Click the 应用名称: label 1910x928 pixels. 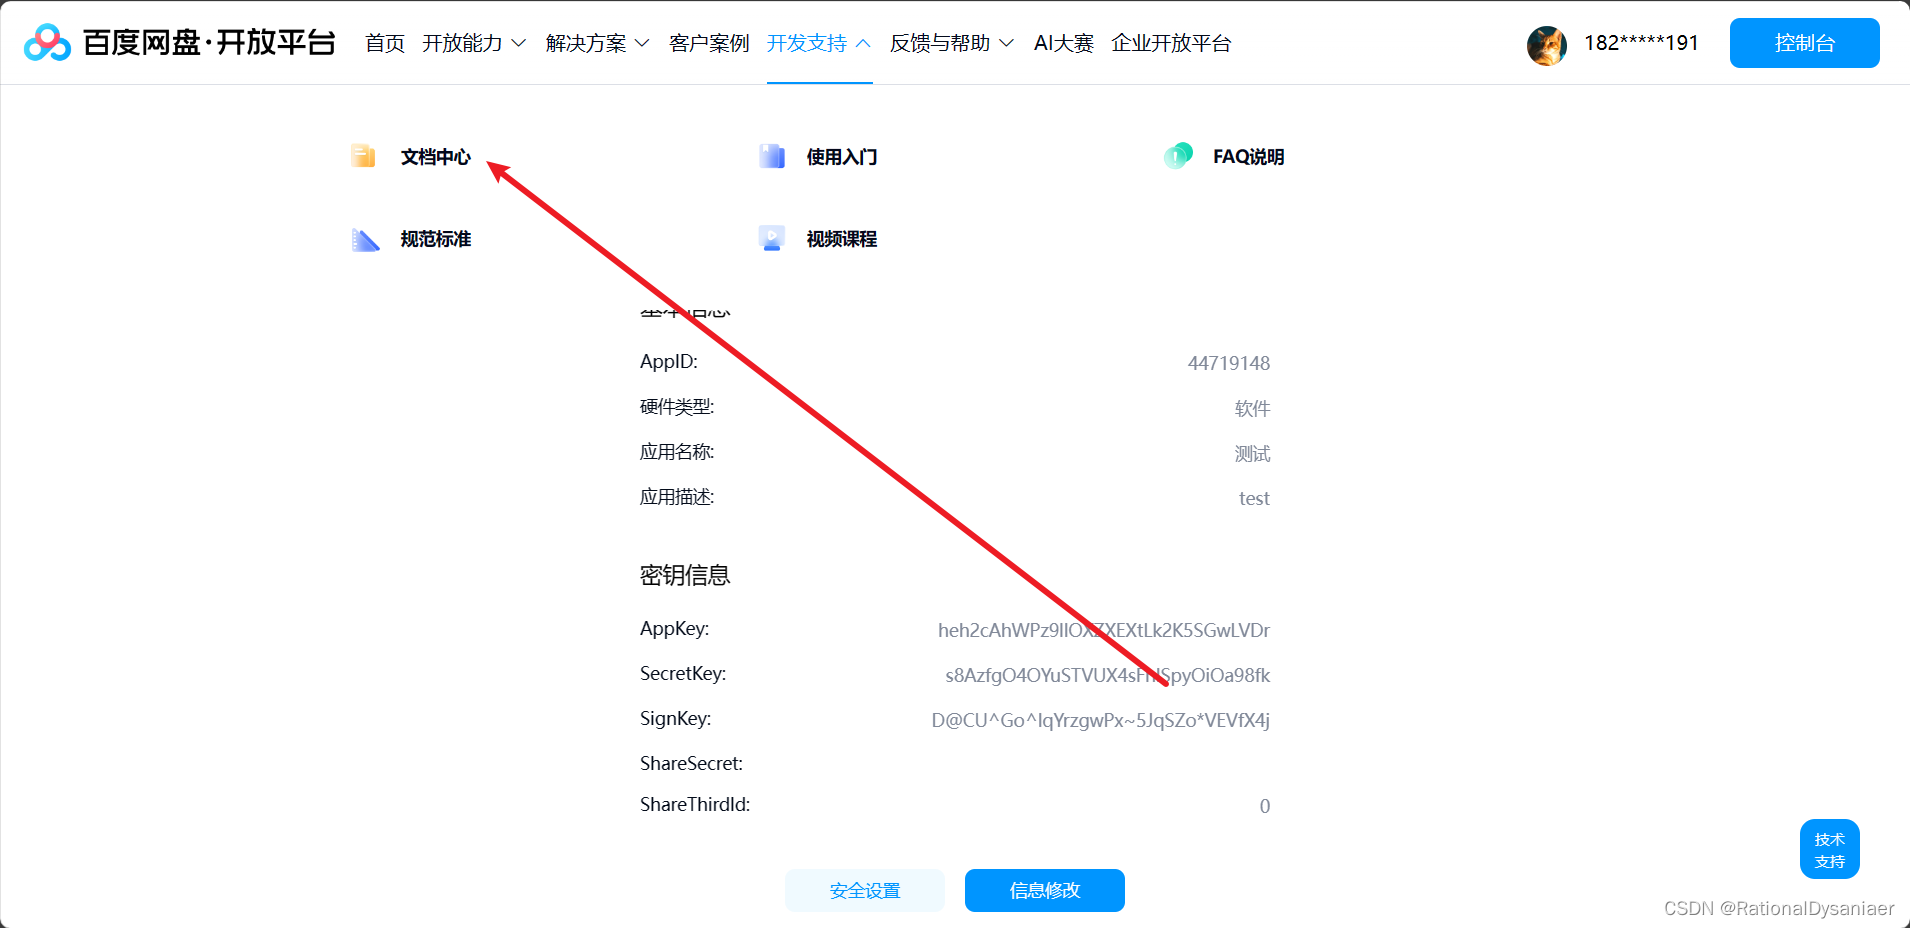(677, 452)
